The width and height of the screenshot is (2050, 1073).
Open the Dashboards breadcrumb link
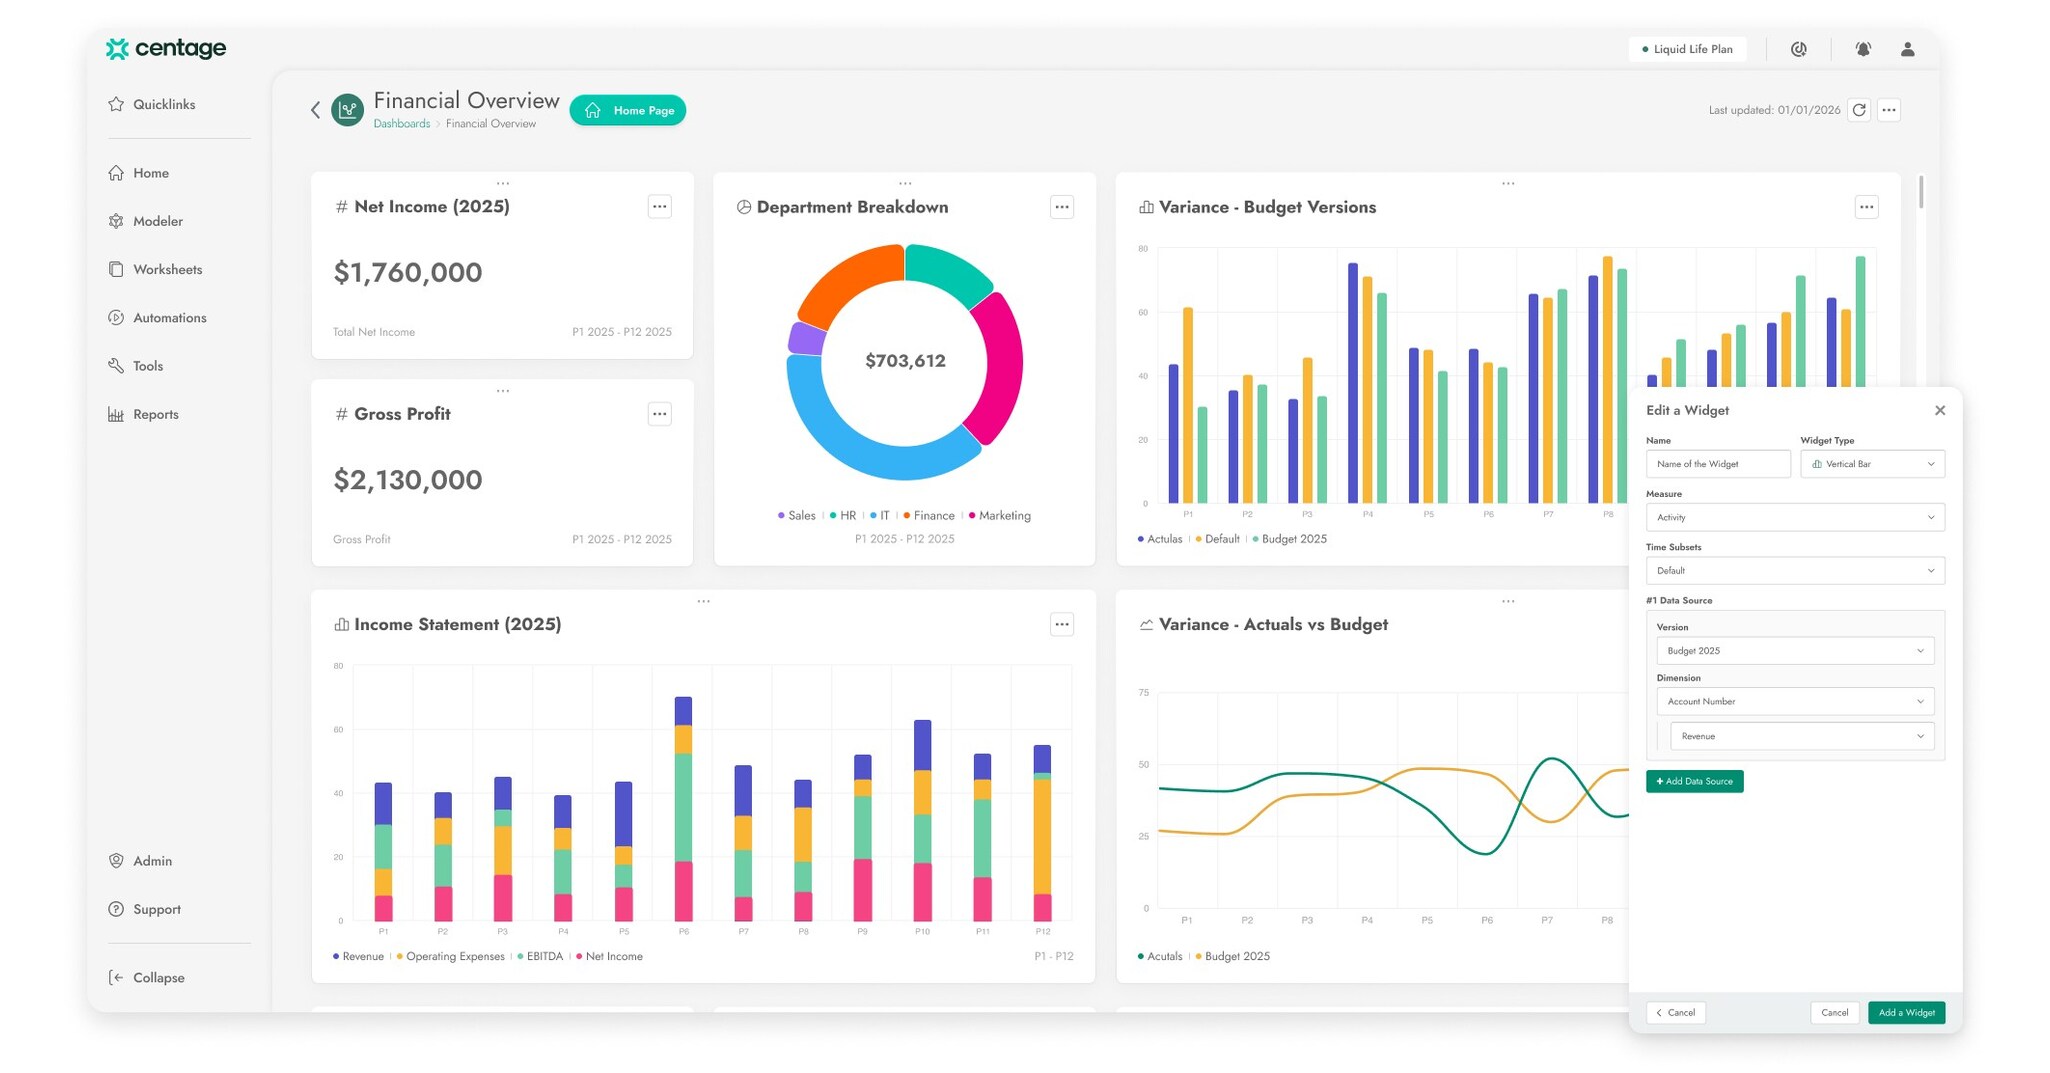click(x=401, y=123)
